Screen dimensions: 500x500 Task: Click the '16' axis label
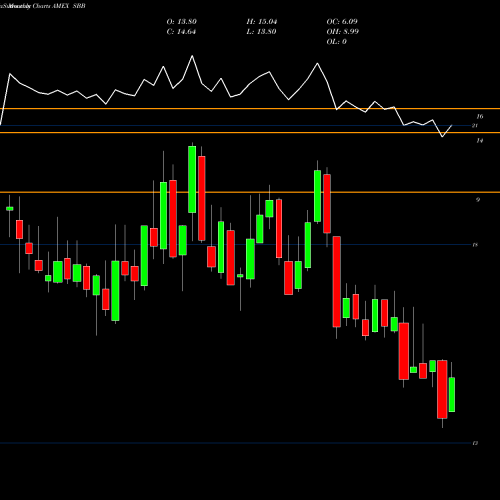[480, 117]
